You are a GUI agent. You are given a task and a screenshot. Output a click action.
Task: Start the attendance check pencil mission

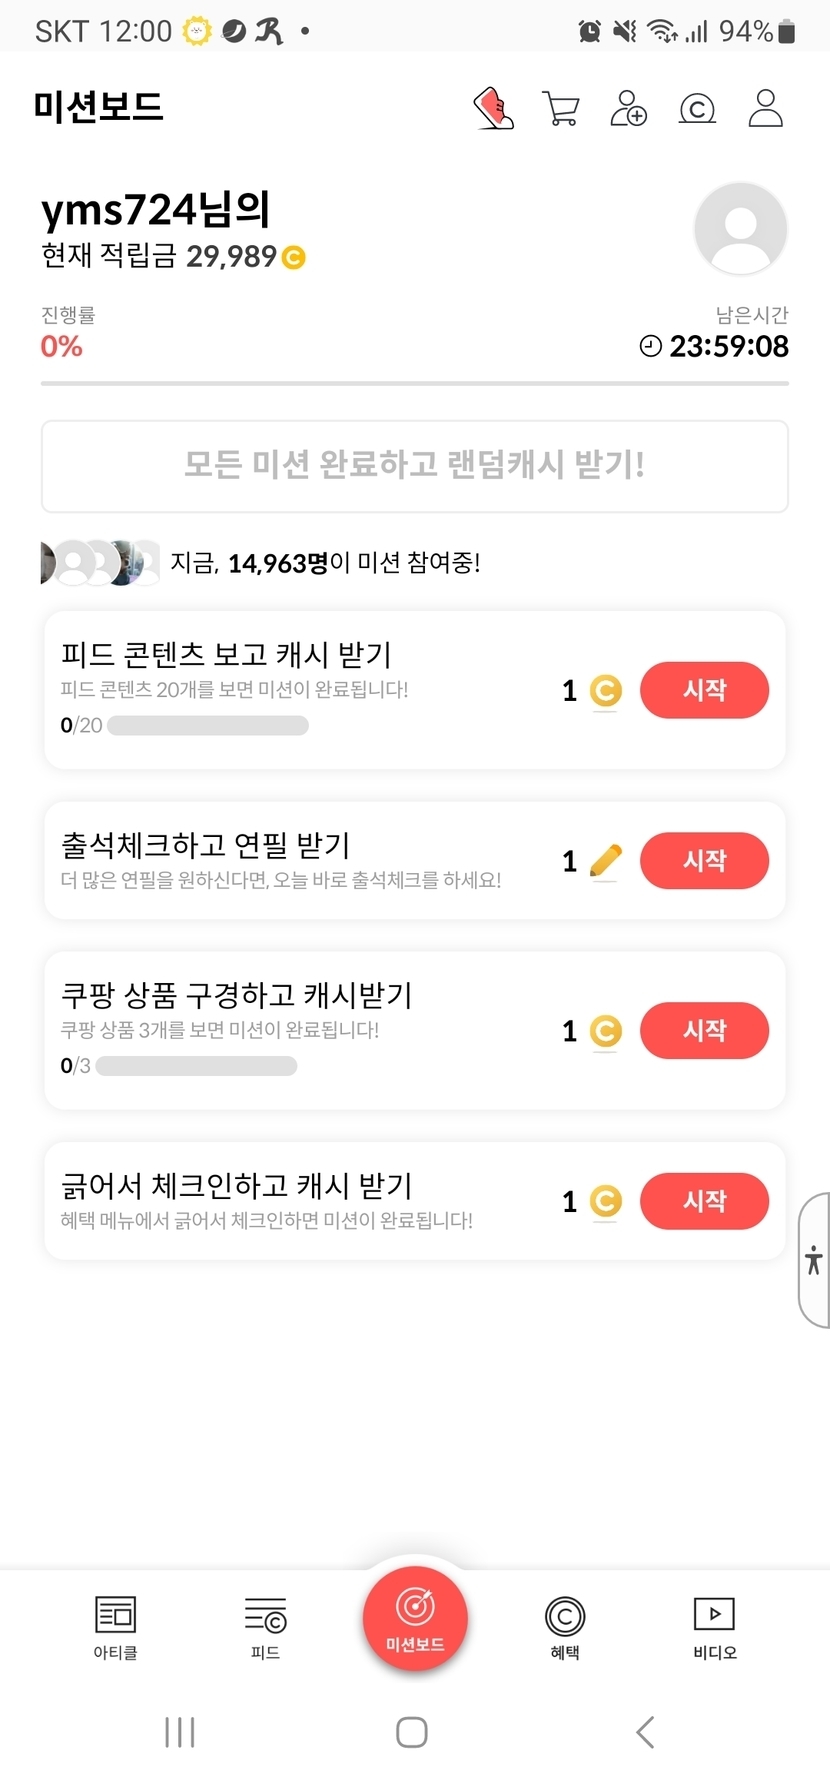704,860
